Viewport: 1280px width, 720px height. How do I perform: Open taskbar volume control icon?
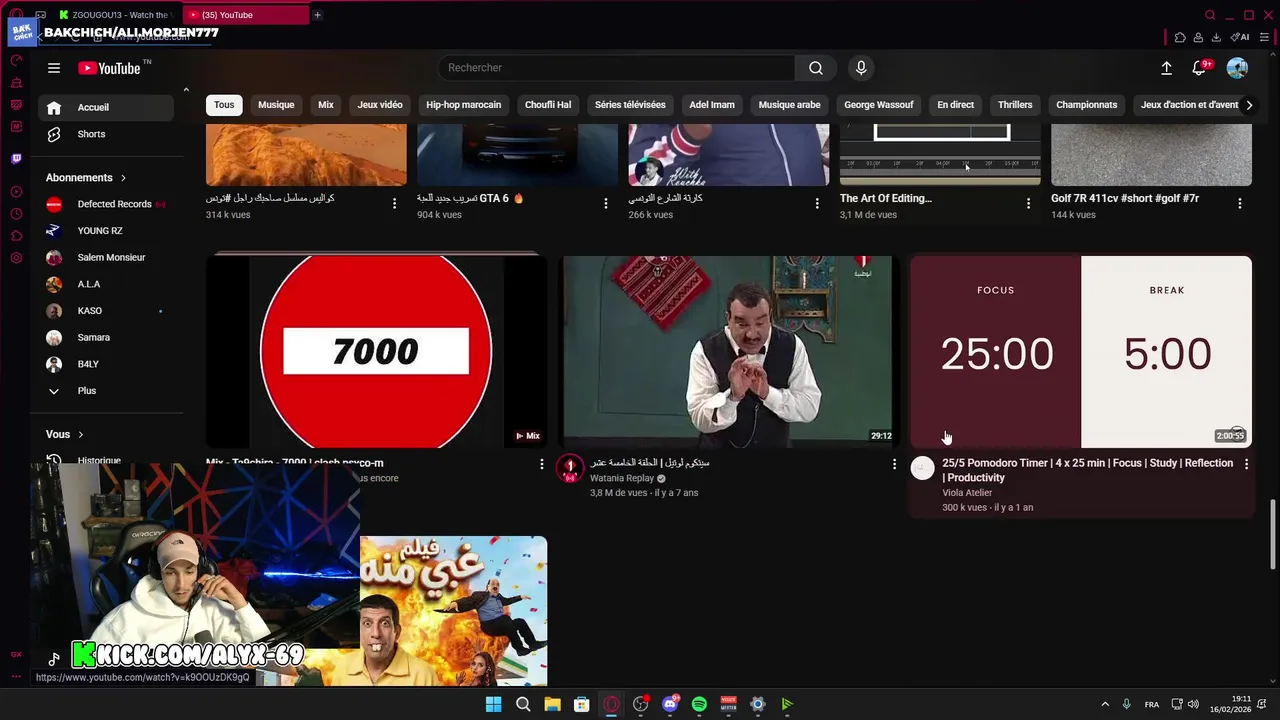coord(1193,704)
